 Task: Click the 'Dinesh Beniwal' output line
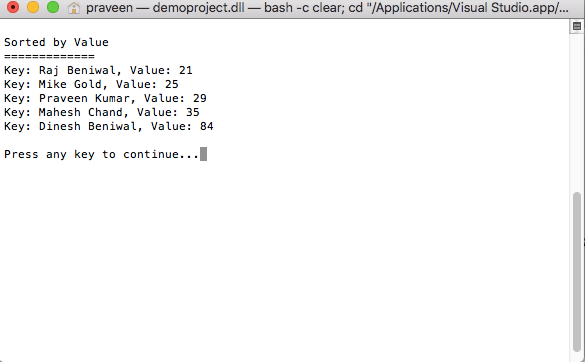click(109, 126)
